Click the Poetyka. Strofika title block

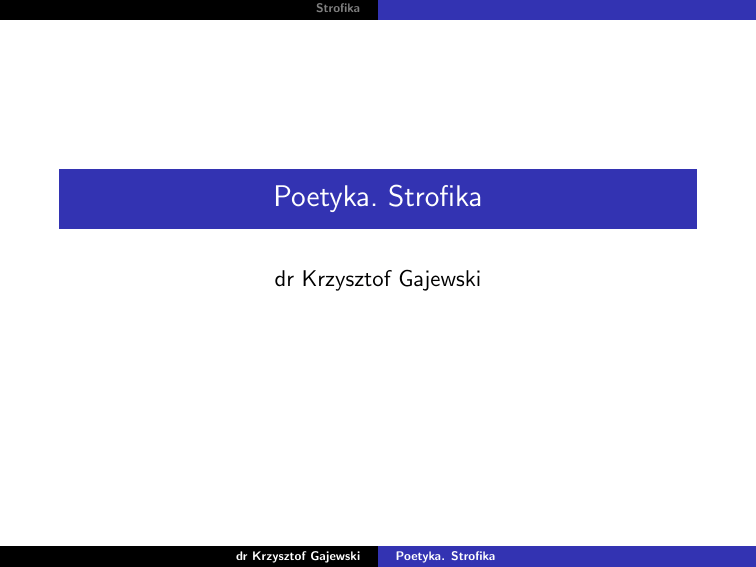pyautogui.click(x=377, y=199)
